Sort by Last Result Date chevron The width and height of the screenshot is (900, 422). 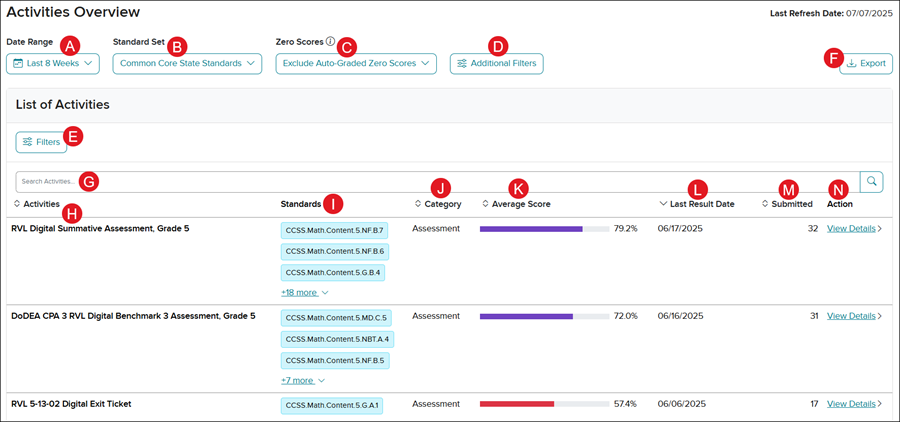pyautogui.click(x=663, y=204)
